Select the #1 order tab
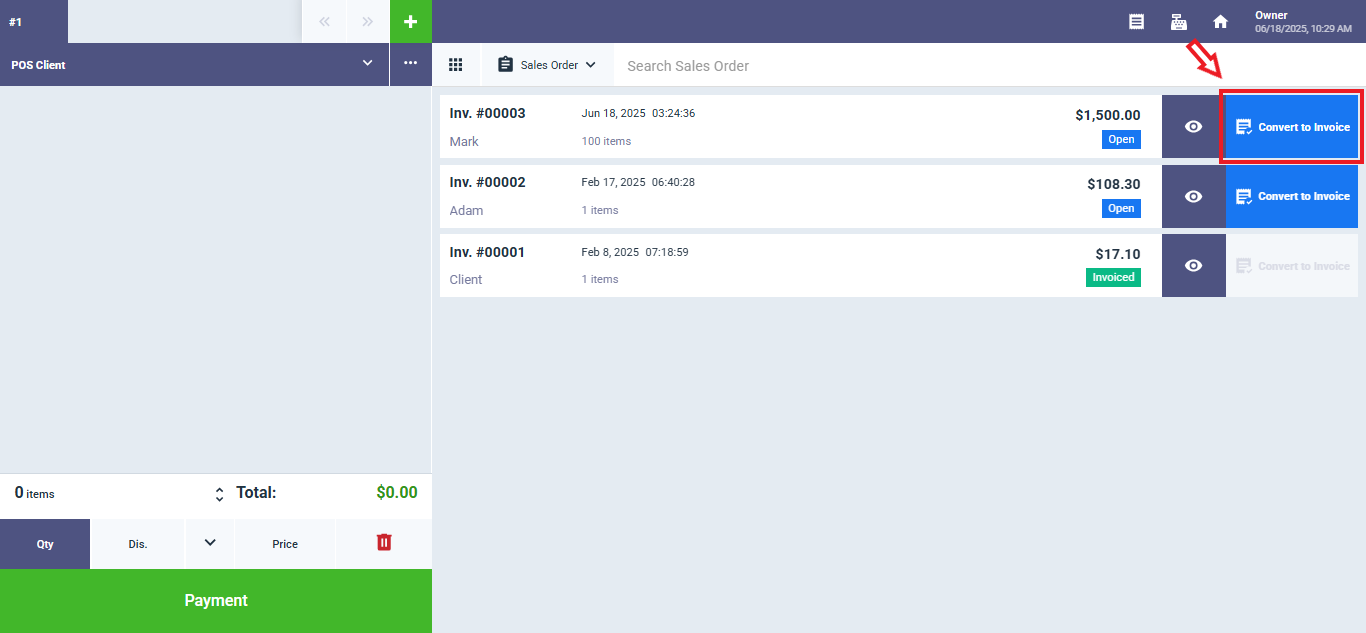 (x=33, y=21)
